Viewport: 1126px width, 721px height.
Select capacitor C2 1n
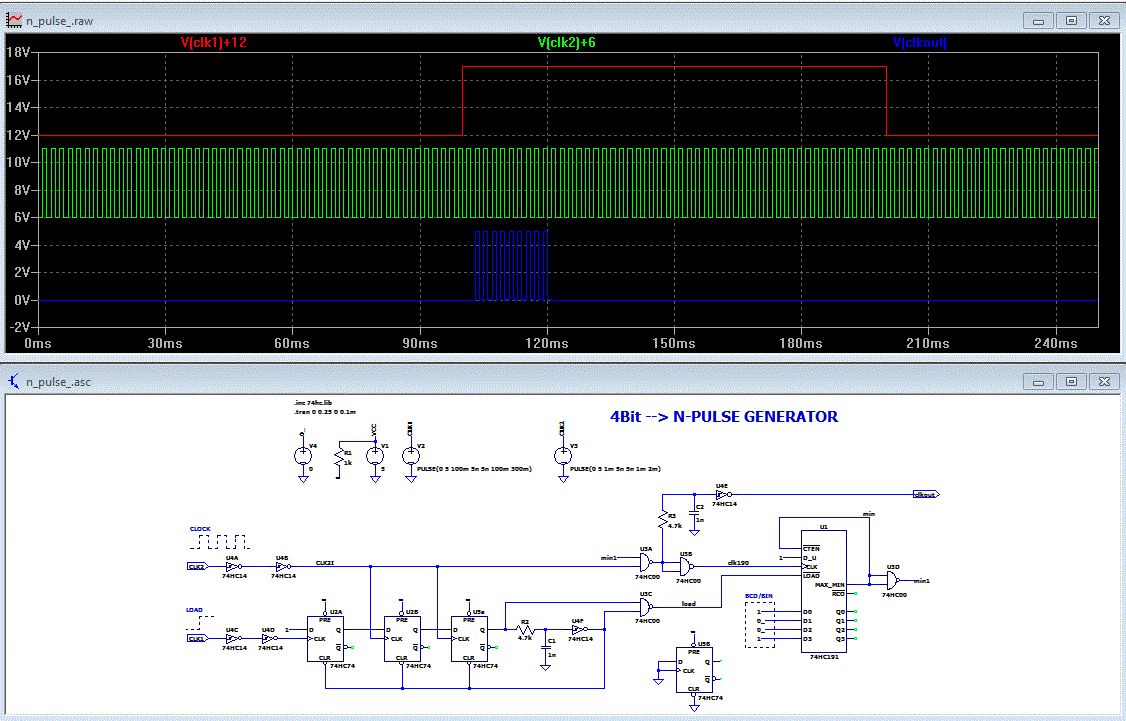pyautogui.click(x=694, y=513)
